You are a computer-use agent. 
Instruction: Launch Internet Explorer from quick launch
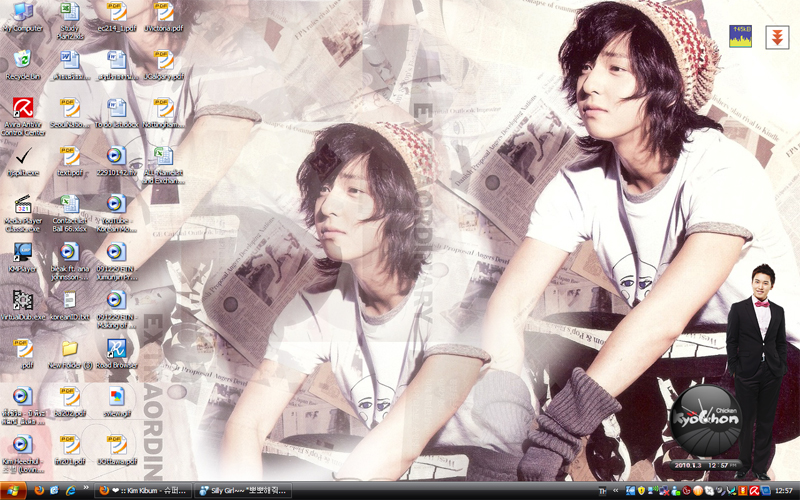[x=70, y=491]
